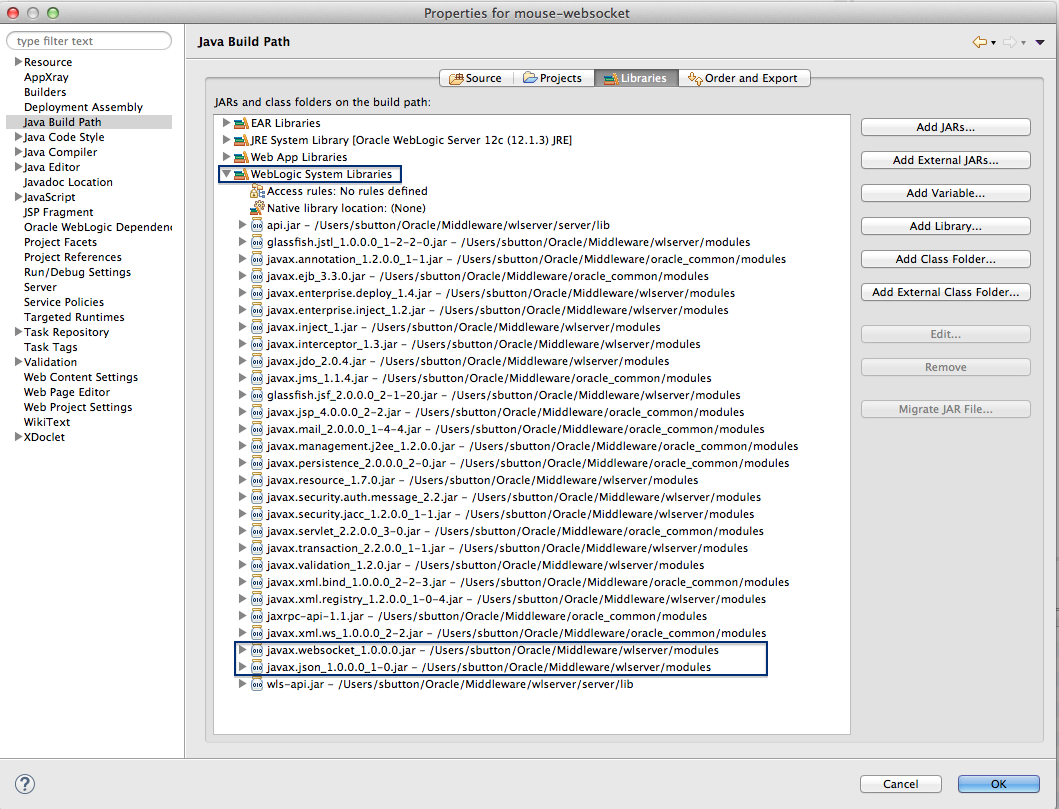This screenshot has width=1059, height=809.
Task: Click the forward navigation arrow icon
Action: [x=1010, y=43]
